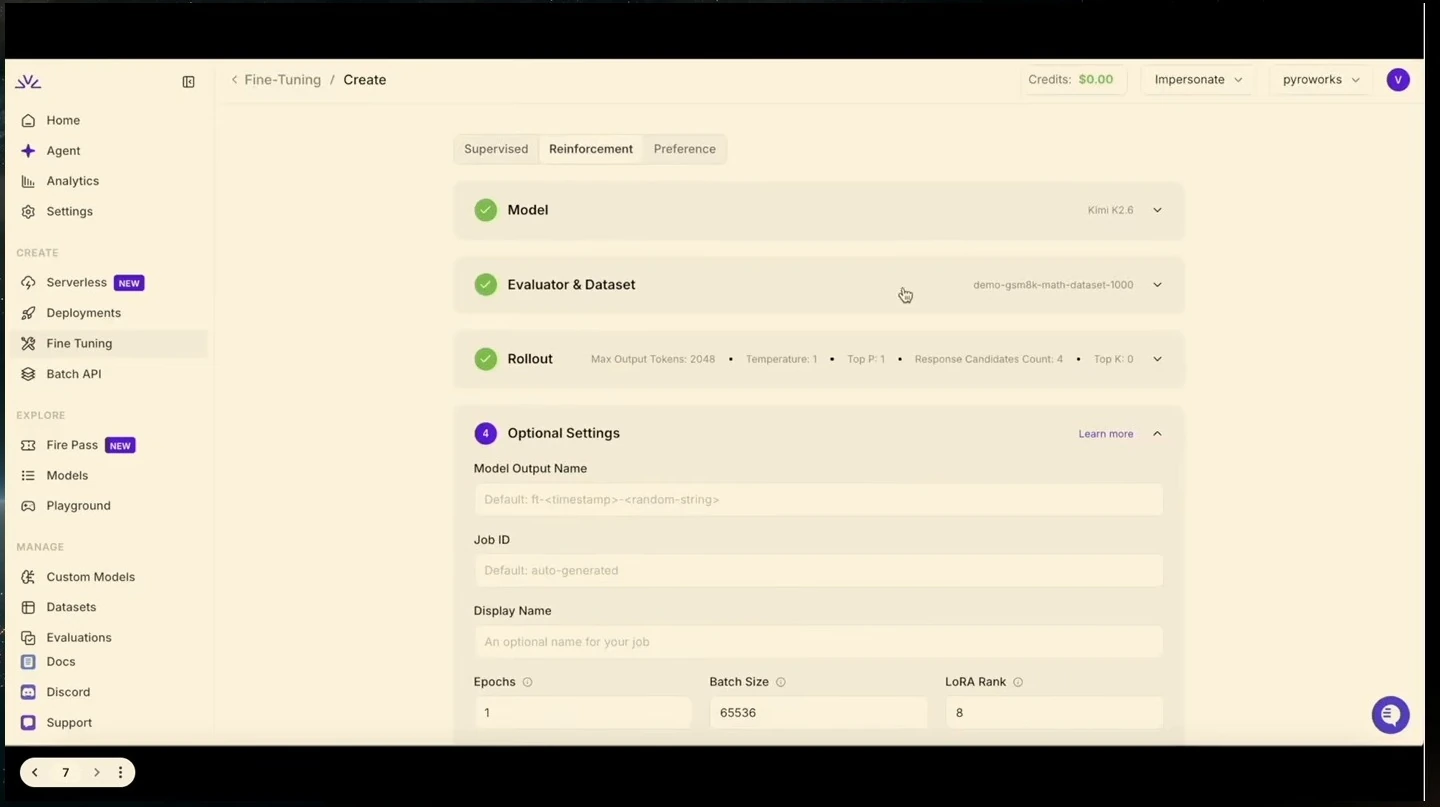Viewport: 1440px width, 807px height.
Task: Click the Fireworks logo icon
Action: [x=28, y=82]
